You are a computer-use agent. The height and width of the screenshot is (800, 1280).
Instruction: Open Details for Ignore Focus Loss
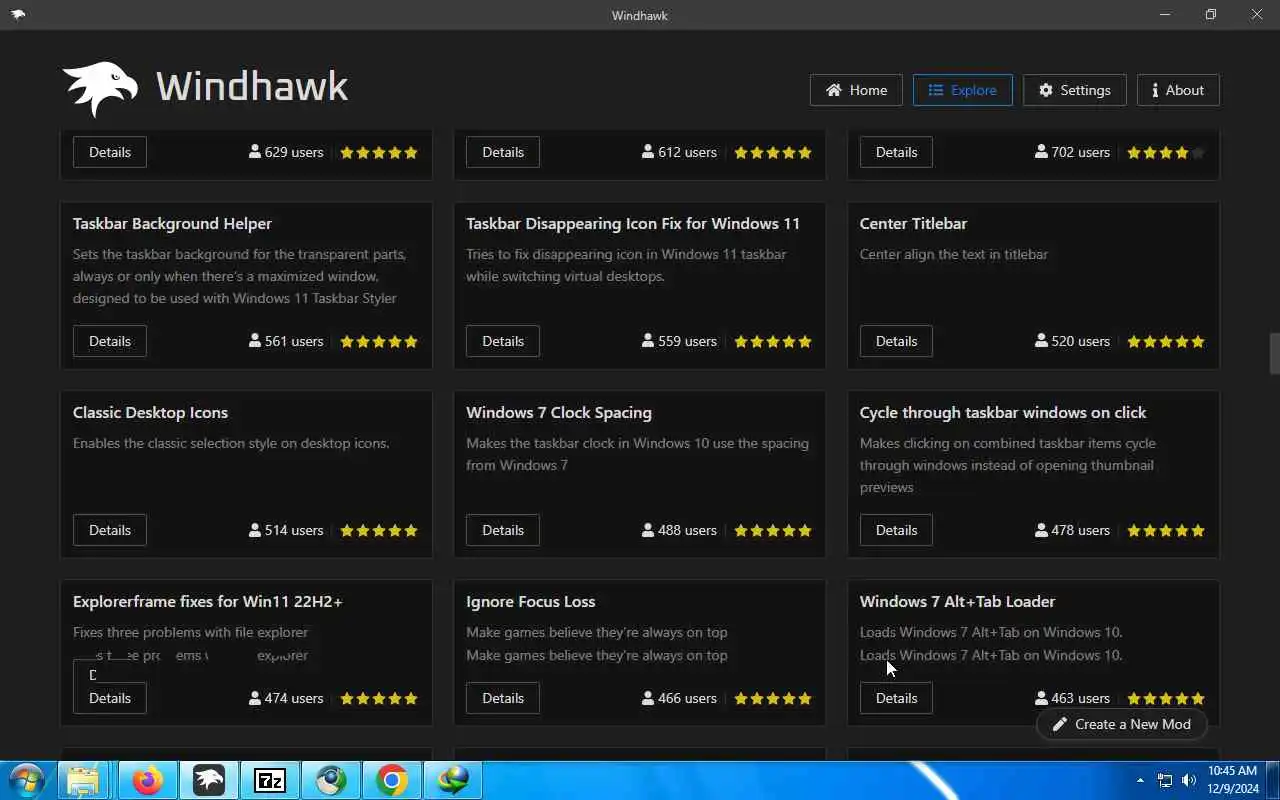point(503,698)
